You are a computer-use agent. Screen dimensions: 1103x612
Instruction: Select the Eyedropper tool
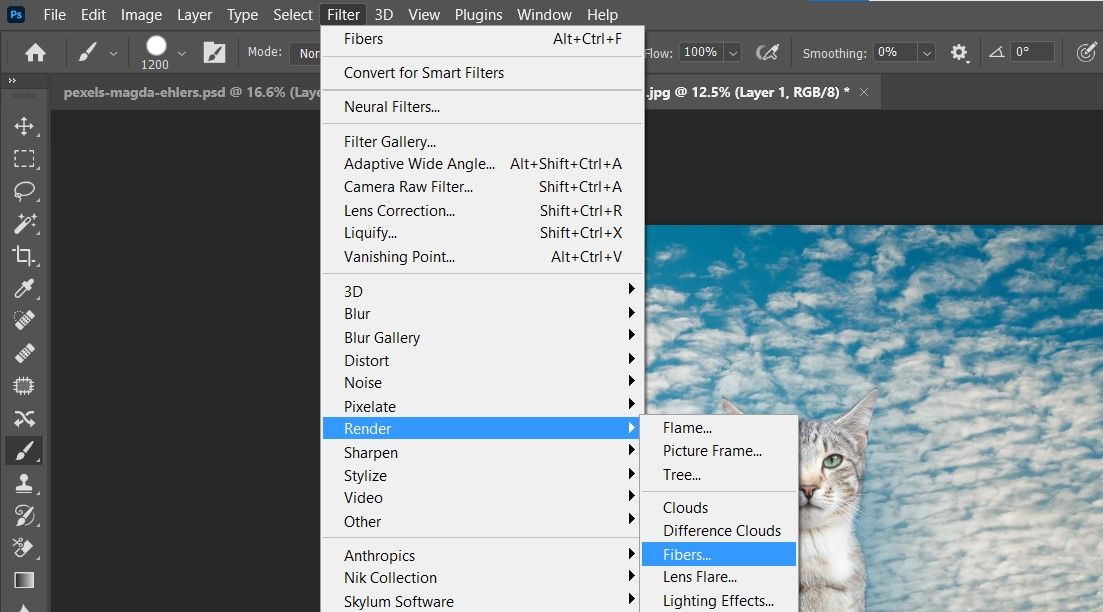coord(24,288)
